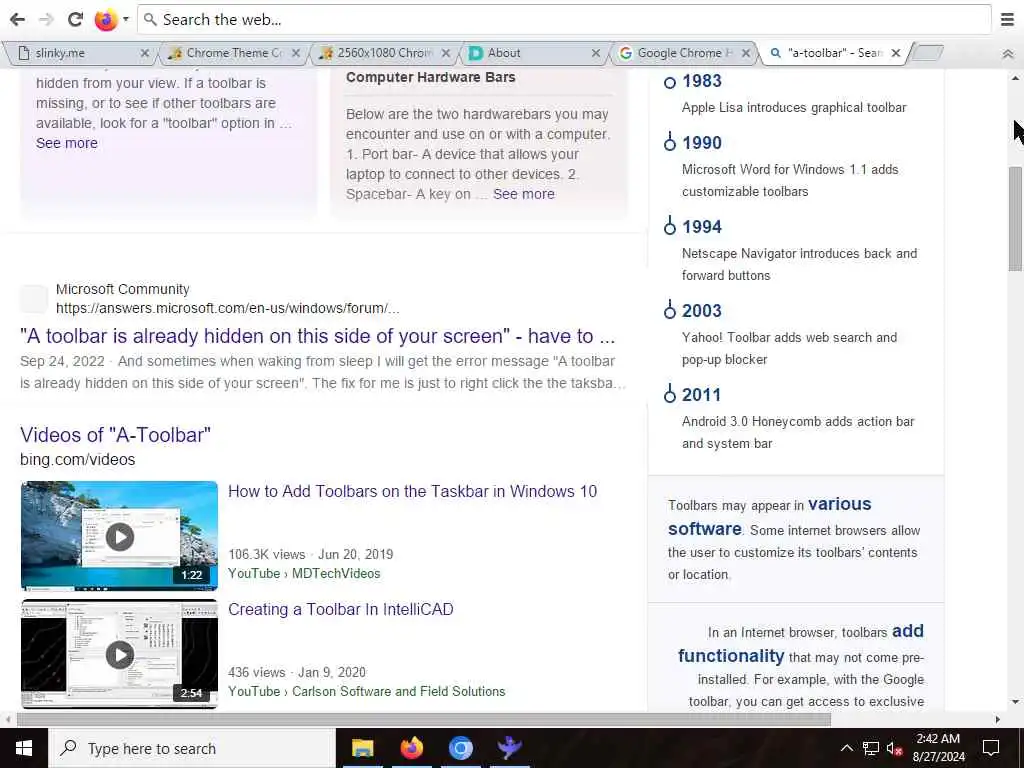This screenshot has width=1024, height=768.
Task: Click the scroll up arrow on vertical scrollbar
Action: 1015,78
